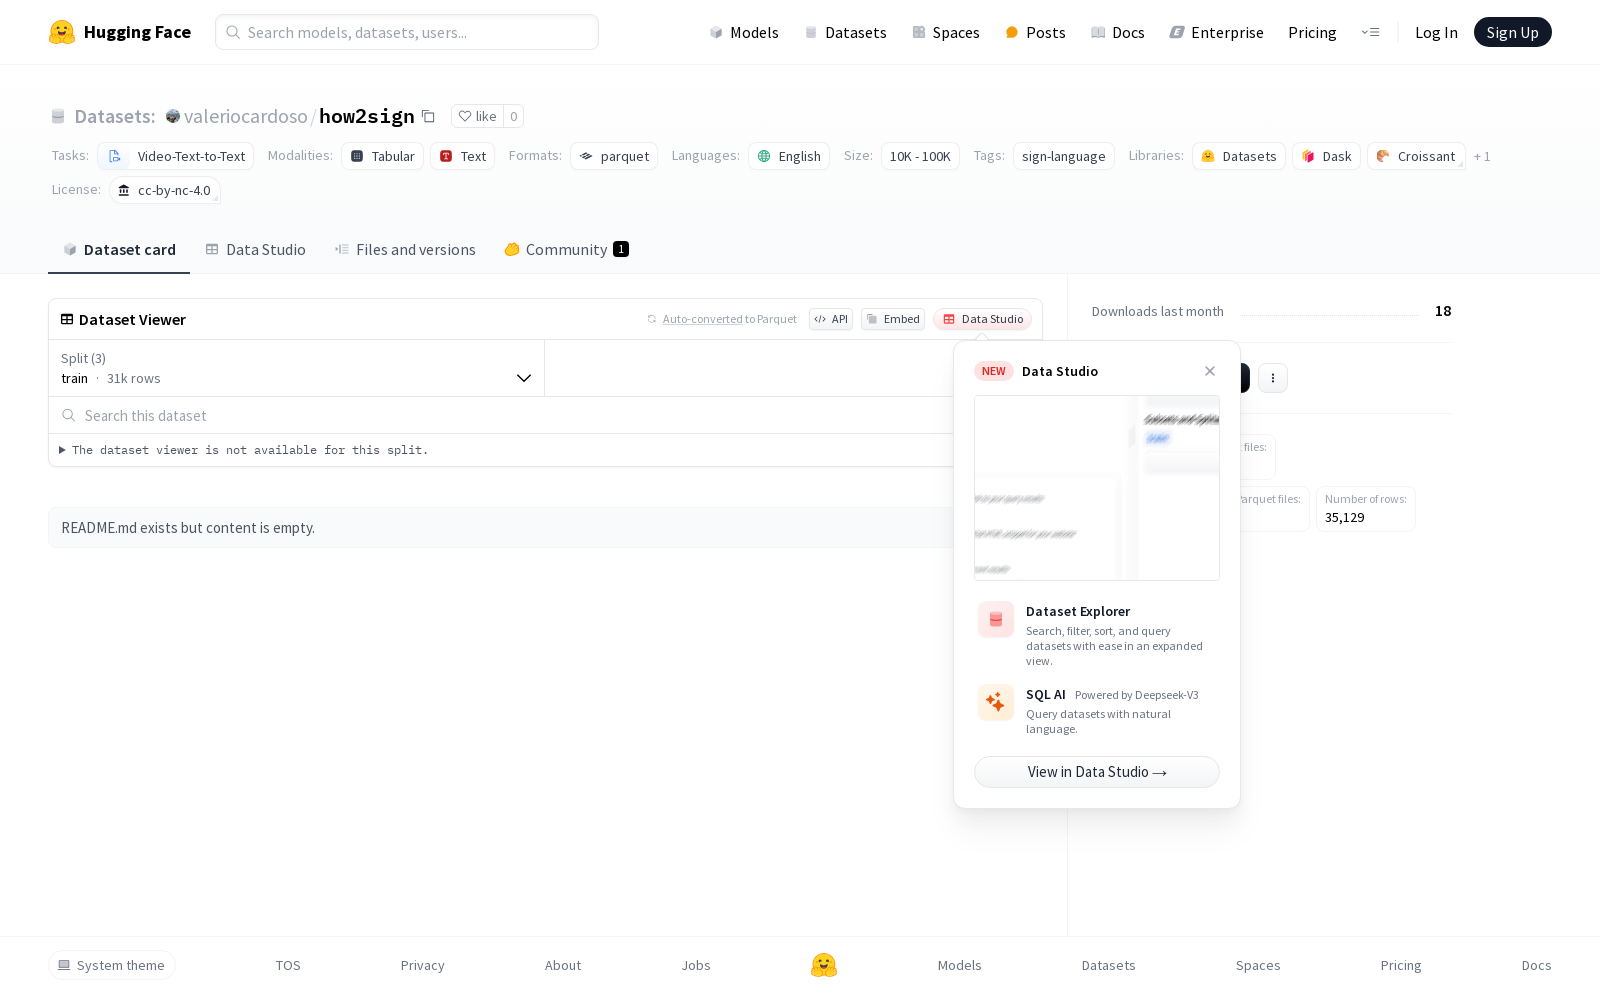Open Spaces in top navigation
Viewport: 1600px width, 1000px height.
(946, 32)
